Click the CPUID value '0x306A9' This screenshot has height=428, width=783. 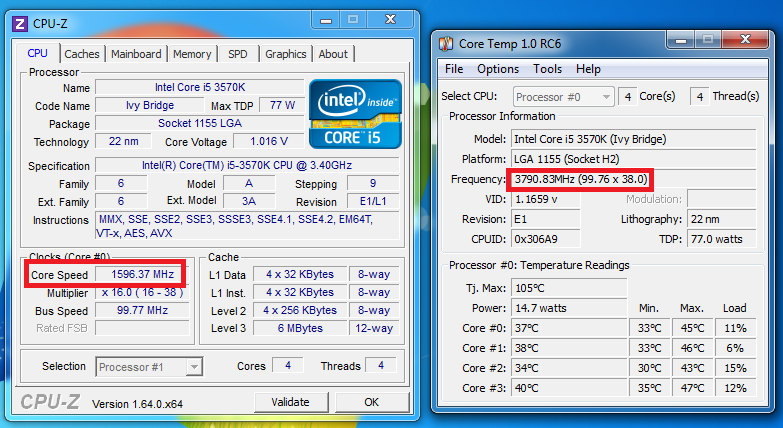pyautogui.click(x=546, y=239)
